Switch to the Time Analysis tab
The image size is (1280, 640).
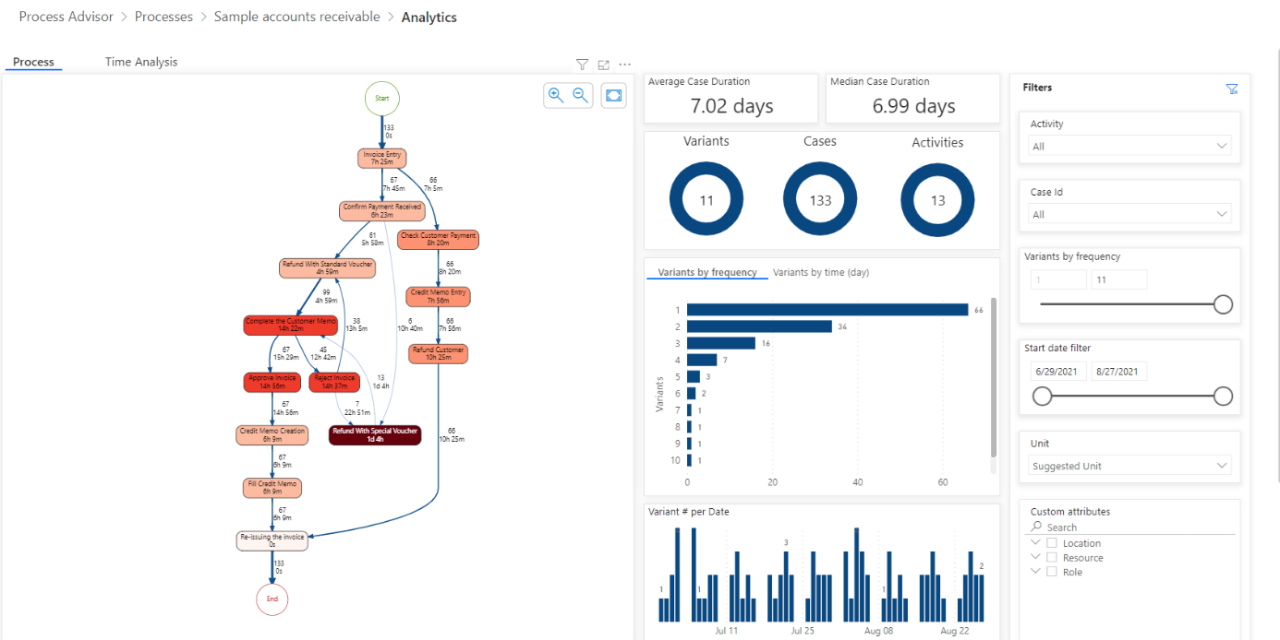tap(141, 62)
